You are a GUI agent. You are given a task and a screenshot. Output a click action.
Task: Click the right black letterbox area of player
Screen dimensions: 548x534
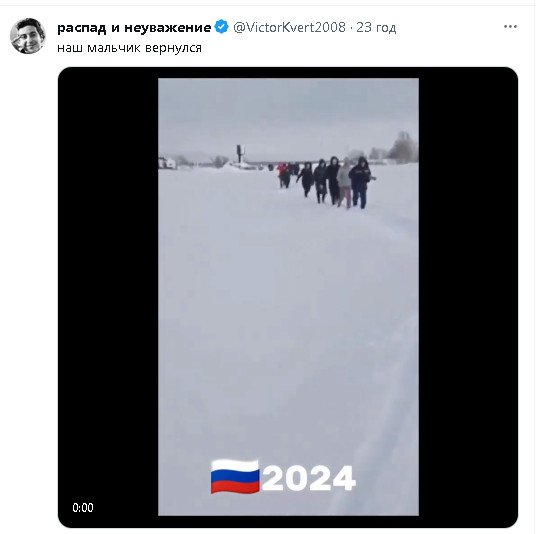point(468,296)
